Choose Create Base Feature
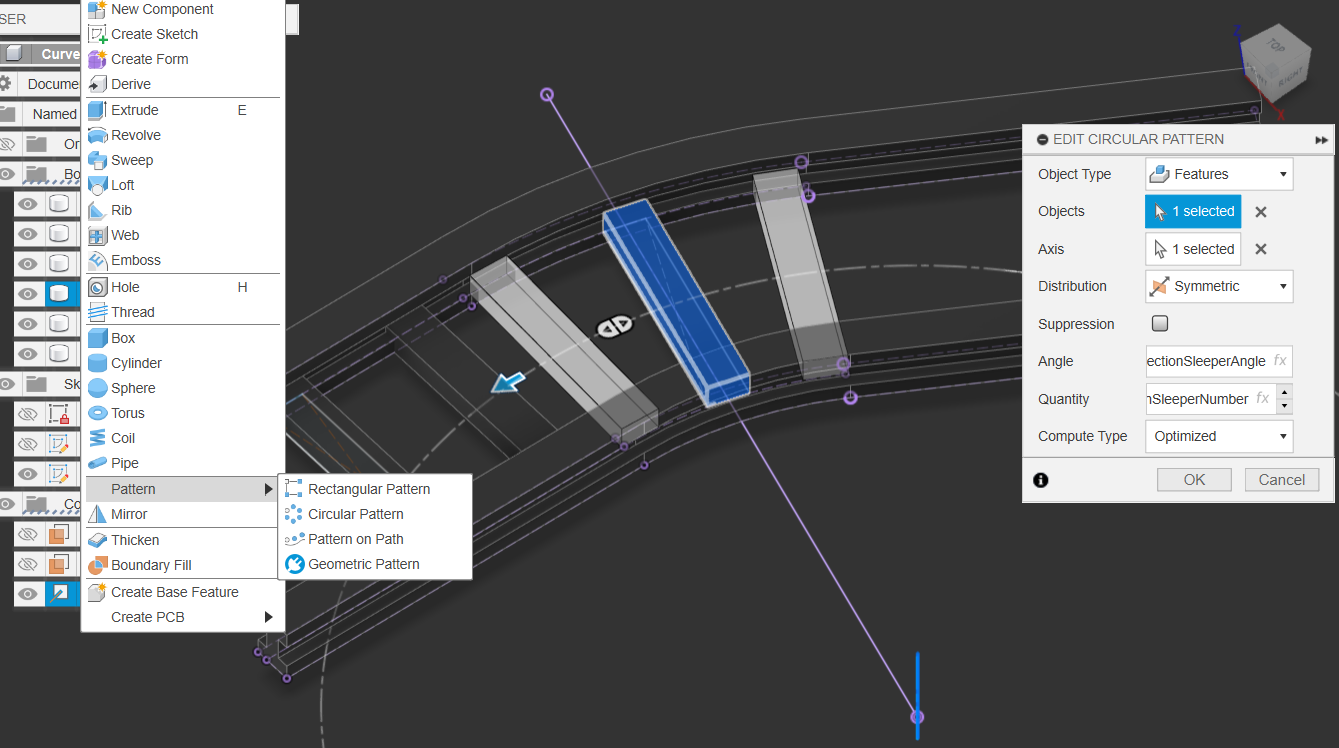This screenshot has height=748, width=1339. pyautogui.click(x=175, y=592)
